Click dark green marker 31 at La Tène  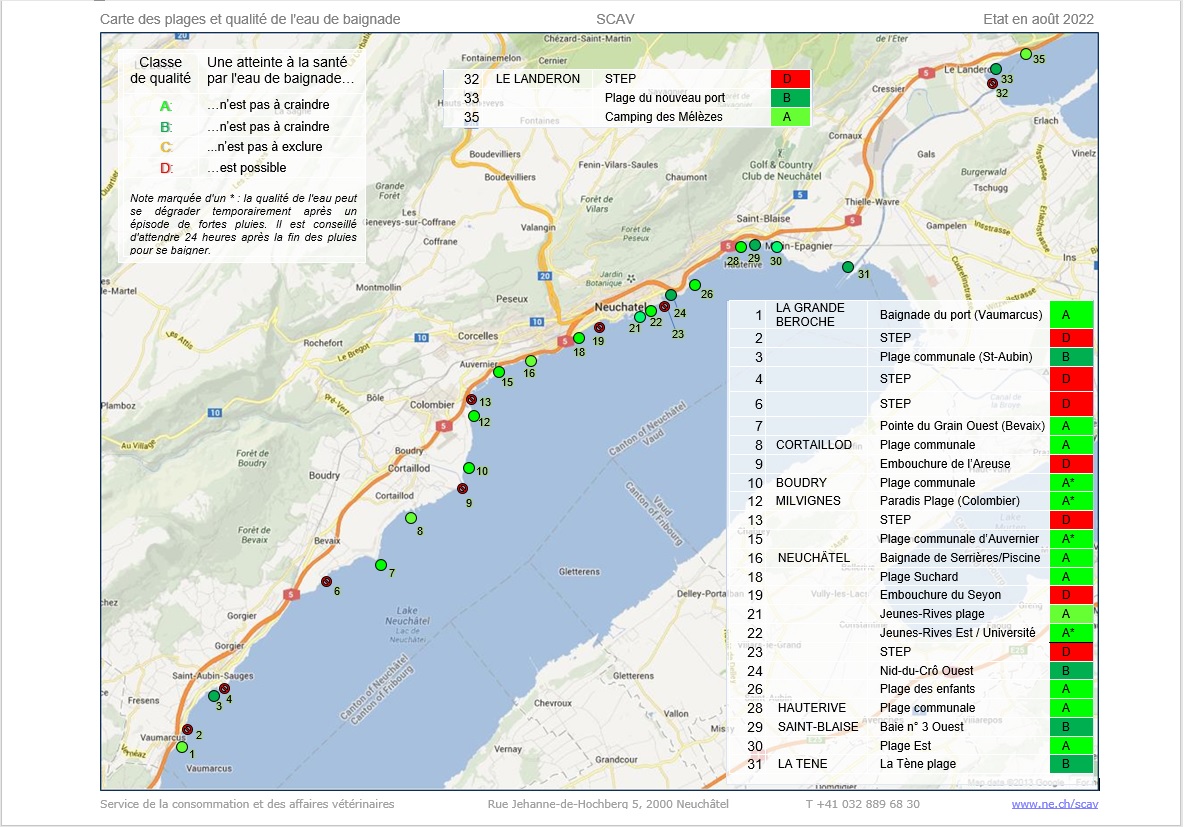[x=848, y=267]
